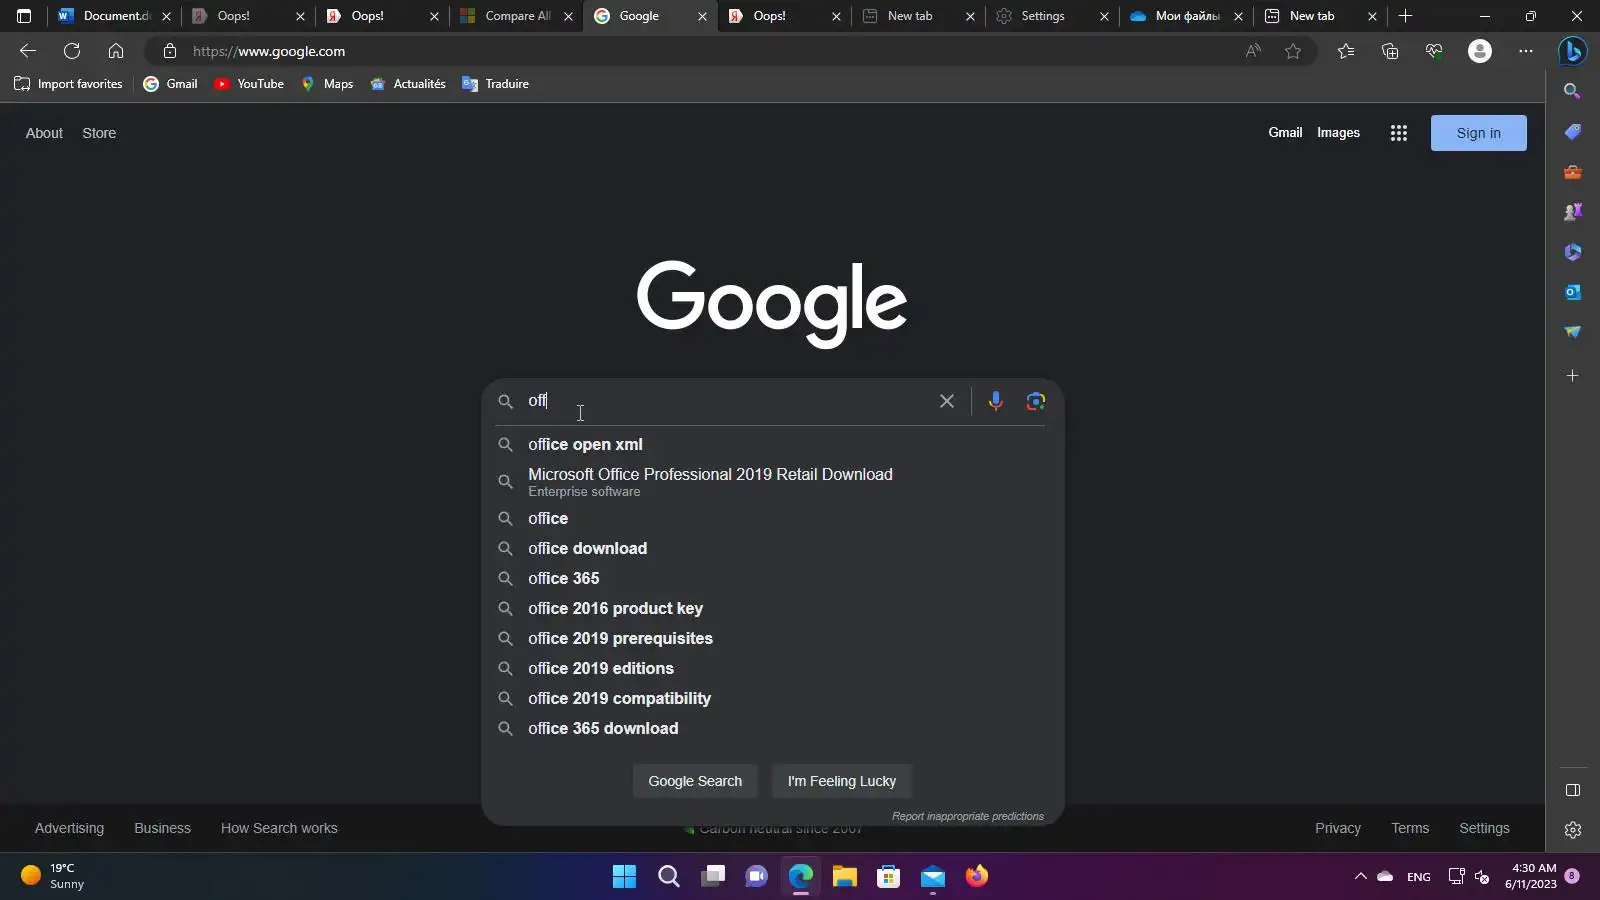Clear the search box text
Viewport: 1600px width, 900px height.
[947, 401]
